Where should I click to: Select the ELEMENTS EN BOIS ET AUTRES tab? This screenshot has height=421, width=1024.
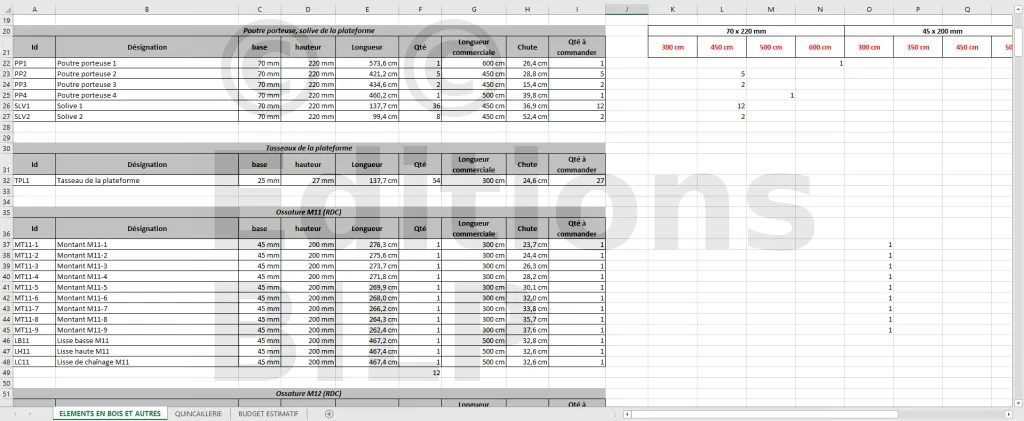tap(110, 414)
